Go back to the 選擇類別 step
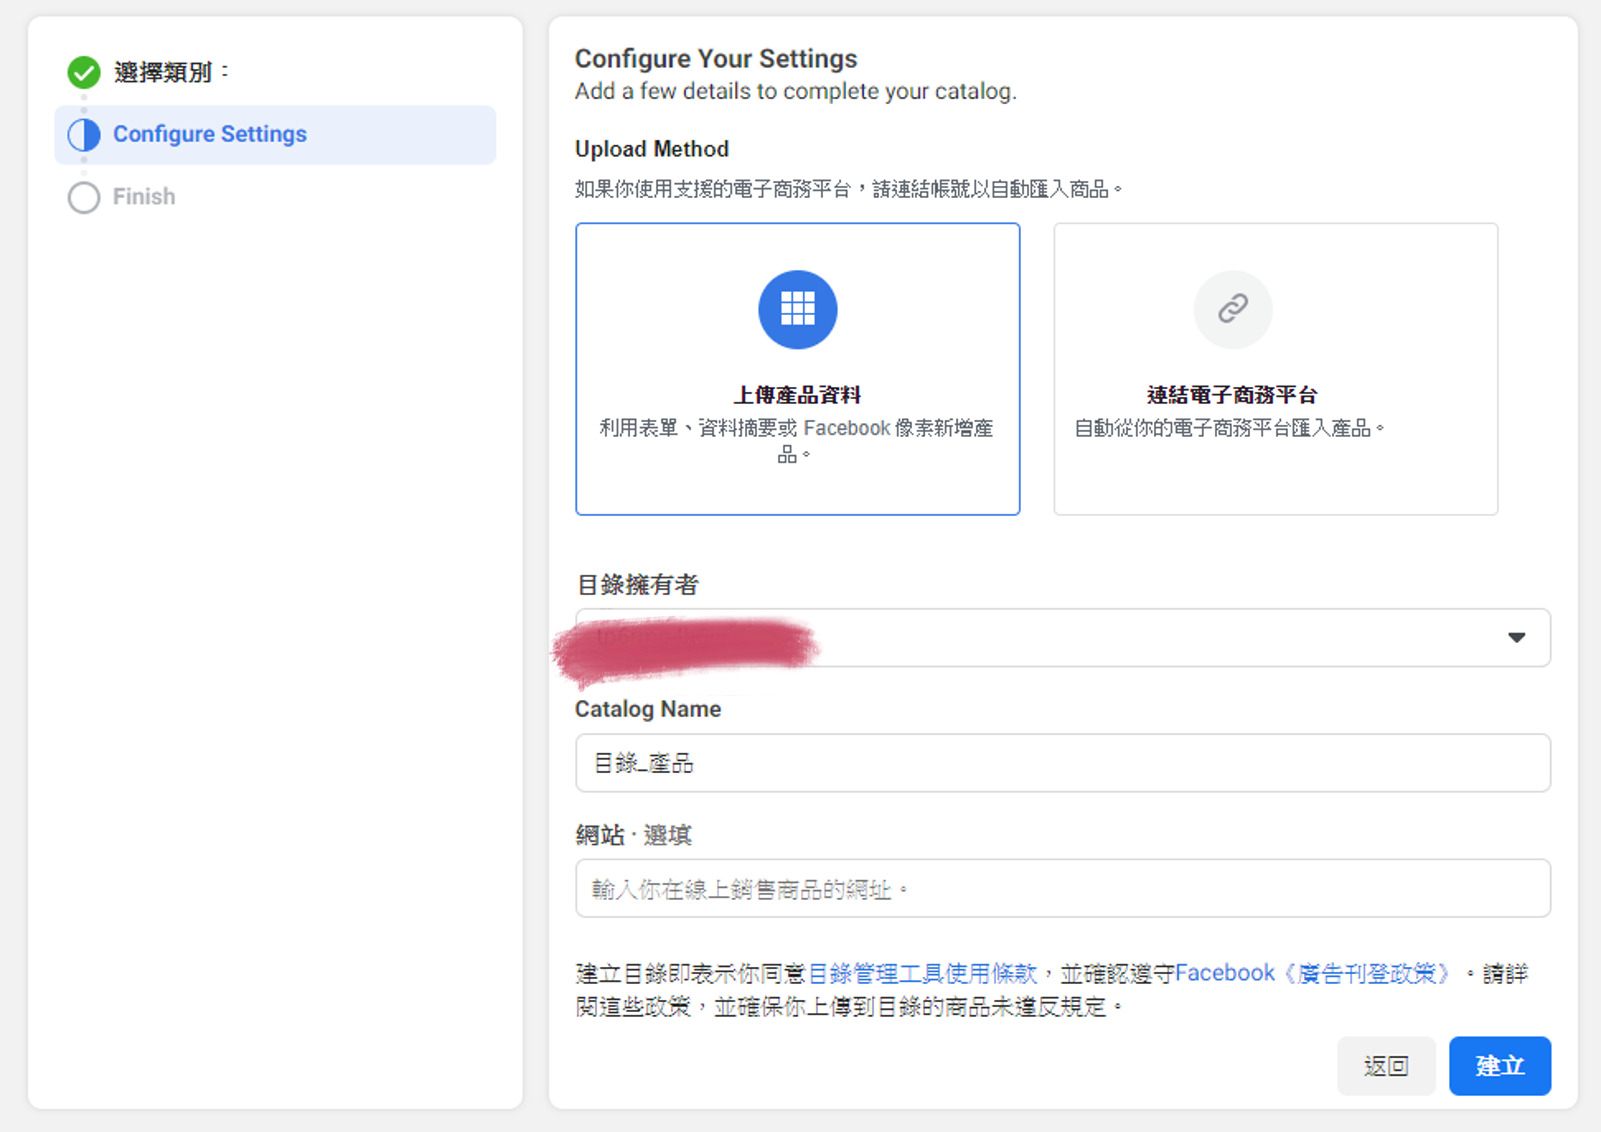Screen dimensions: 1601x1132 tap(163, 72)
